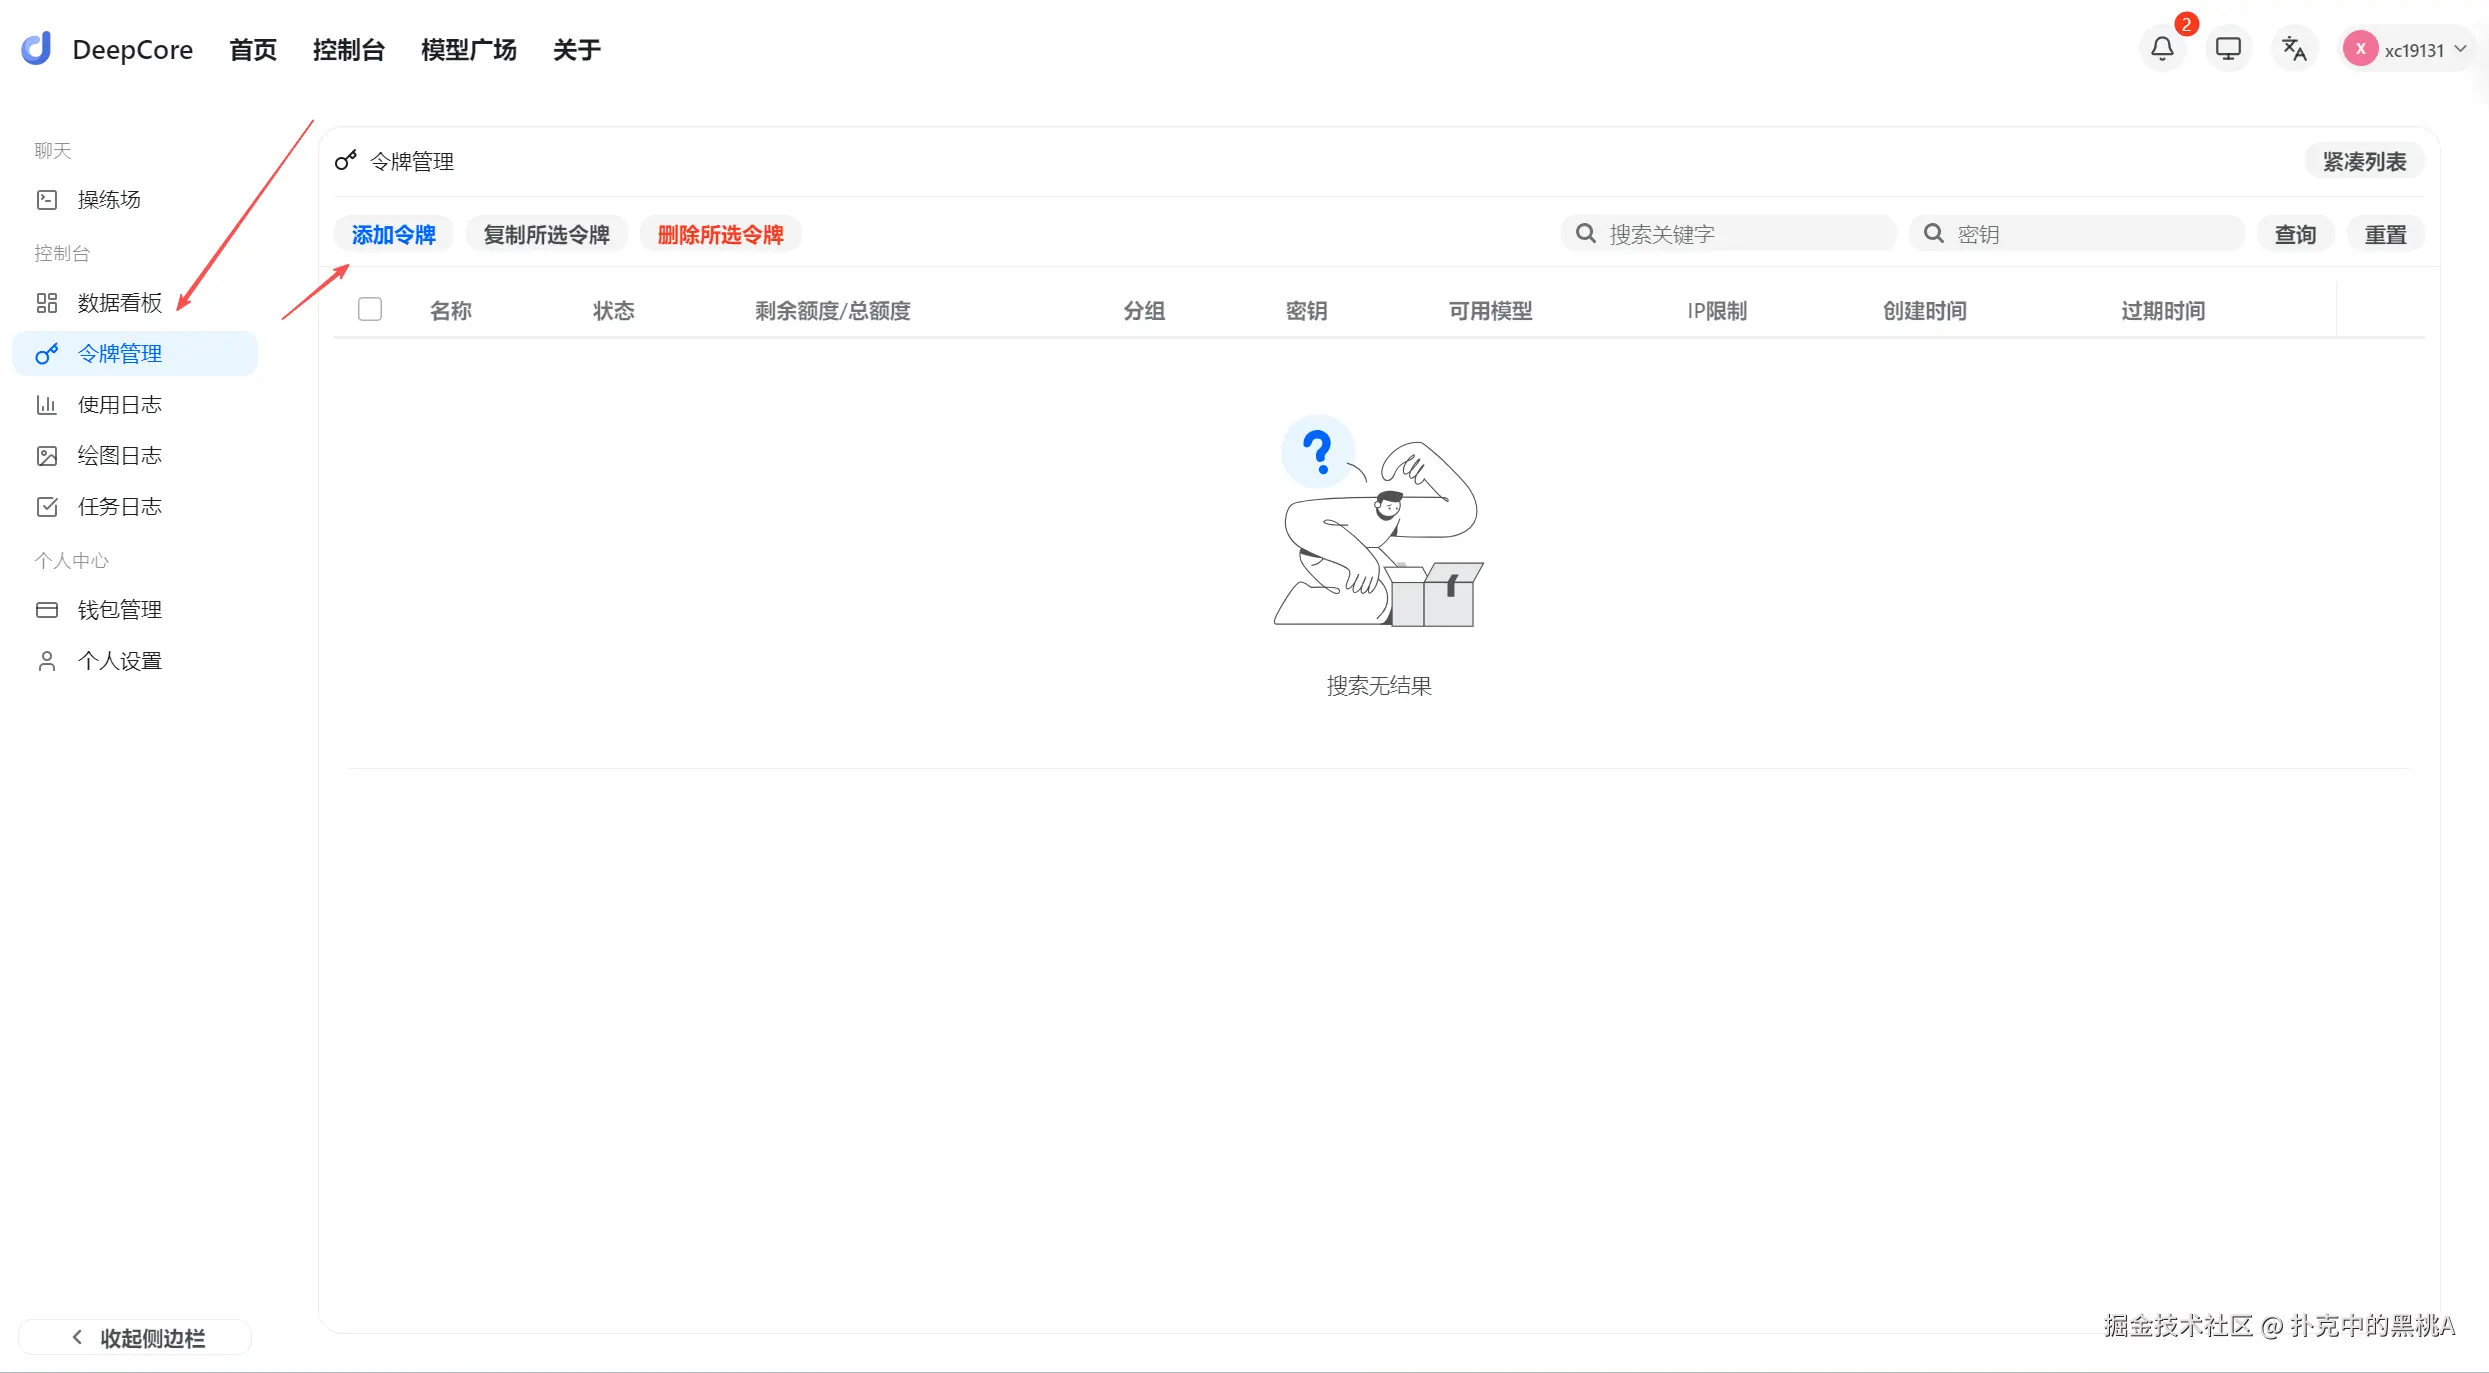Open 个人设置 personal settings item
This screenshot has width=2489, height=1373.
point(119,661)
